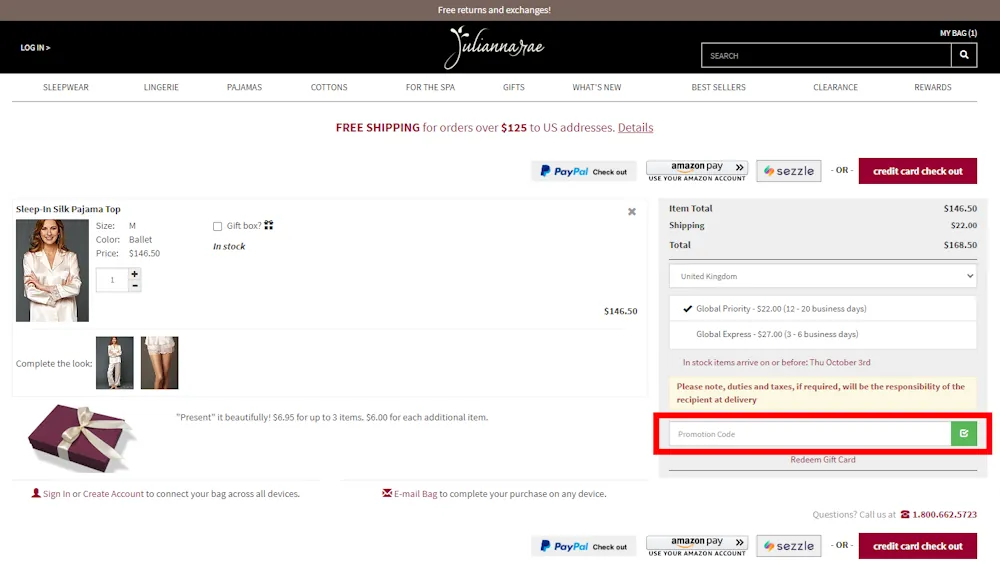Open the pajama set Complete the look thumbnail
Image resolution: width=1000 pixels, height=568 pixels.
pyautogui.click(x=115, y=363)
